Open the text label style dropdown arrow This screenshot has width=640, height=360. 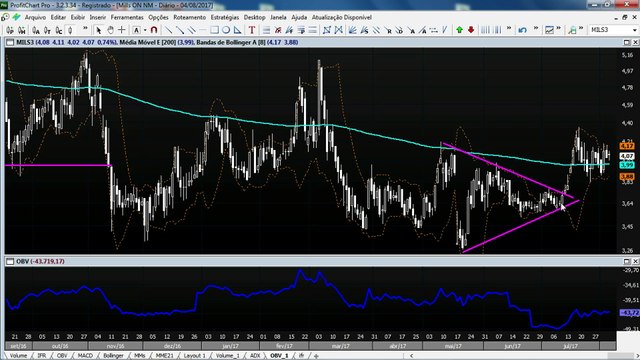coord(145,30)
